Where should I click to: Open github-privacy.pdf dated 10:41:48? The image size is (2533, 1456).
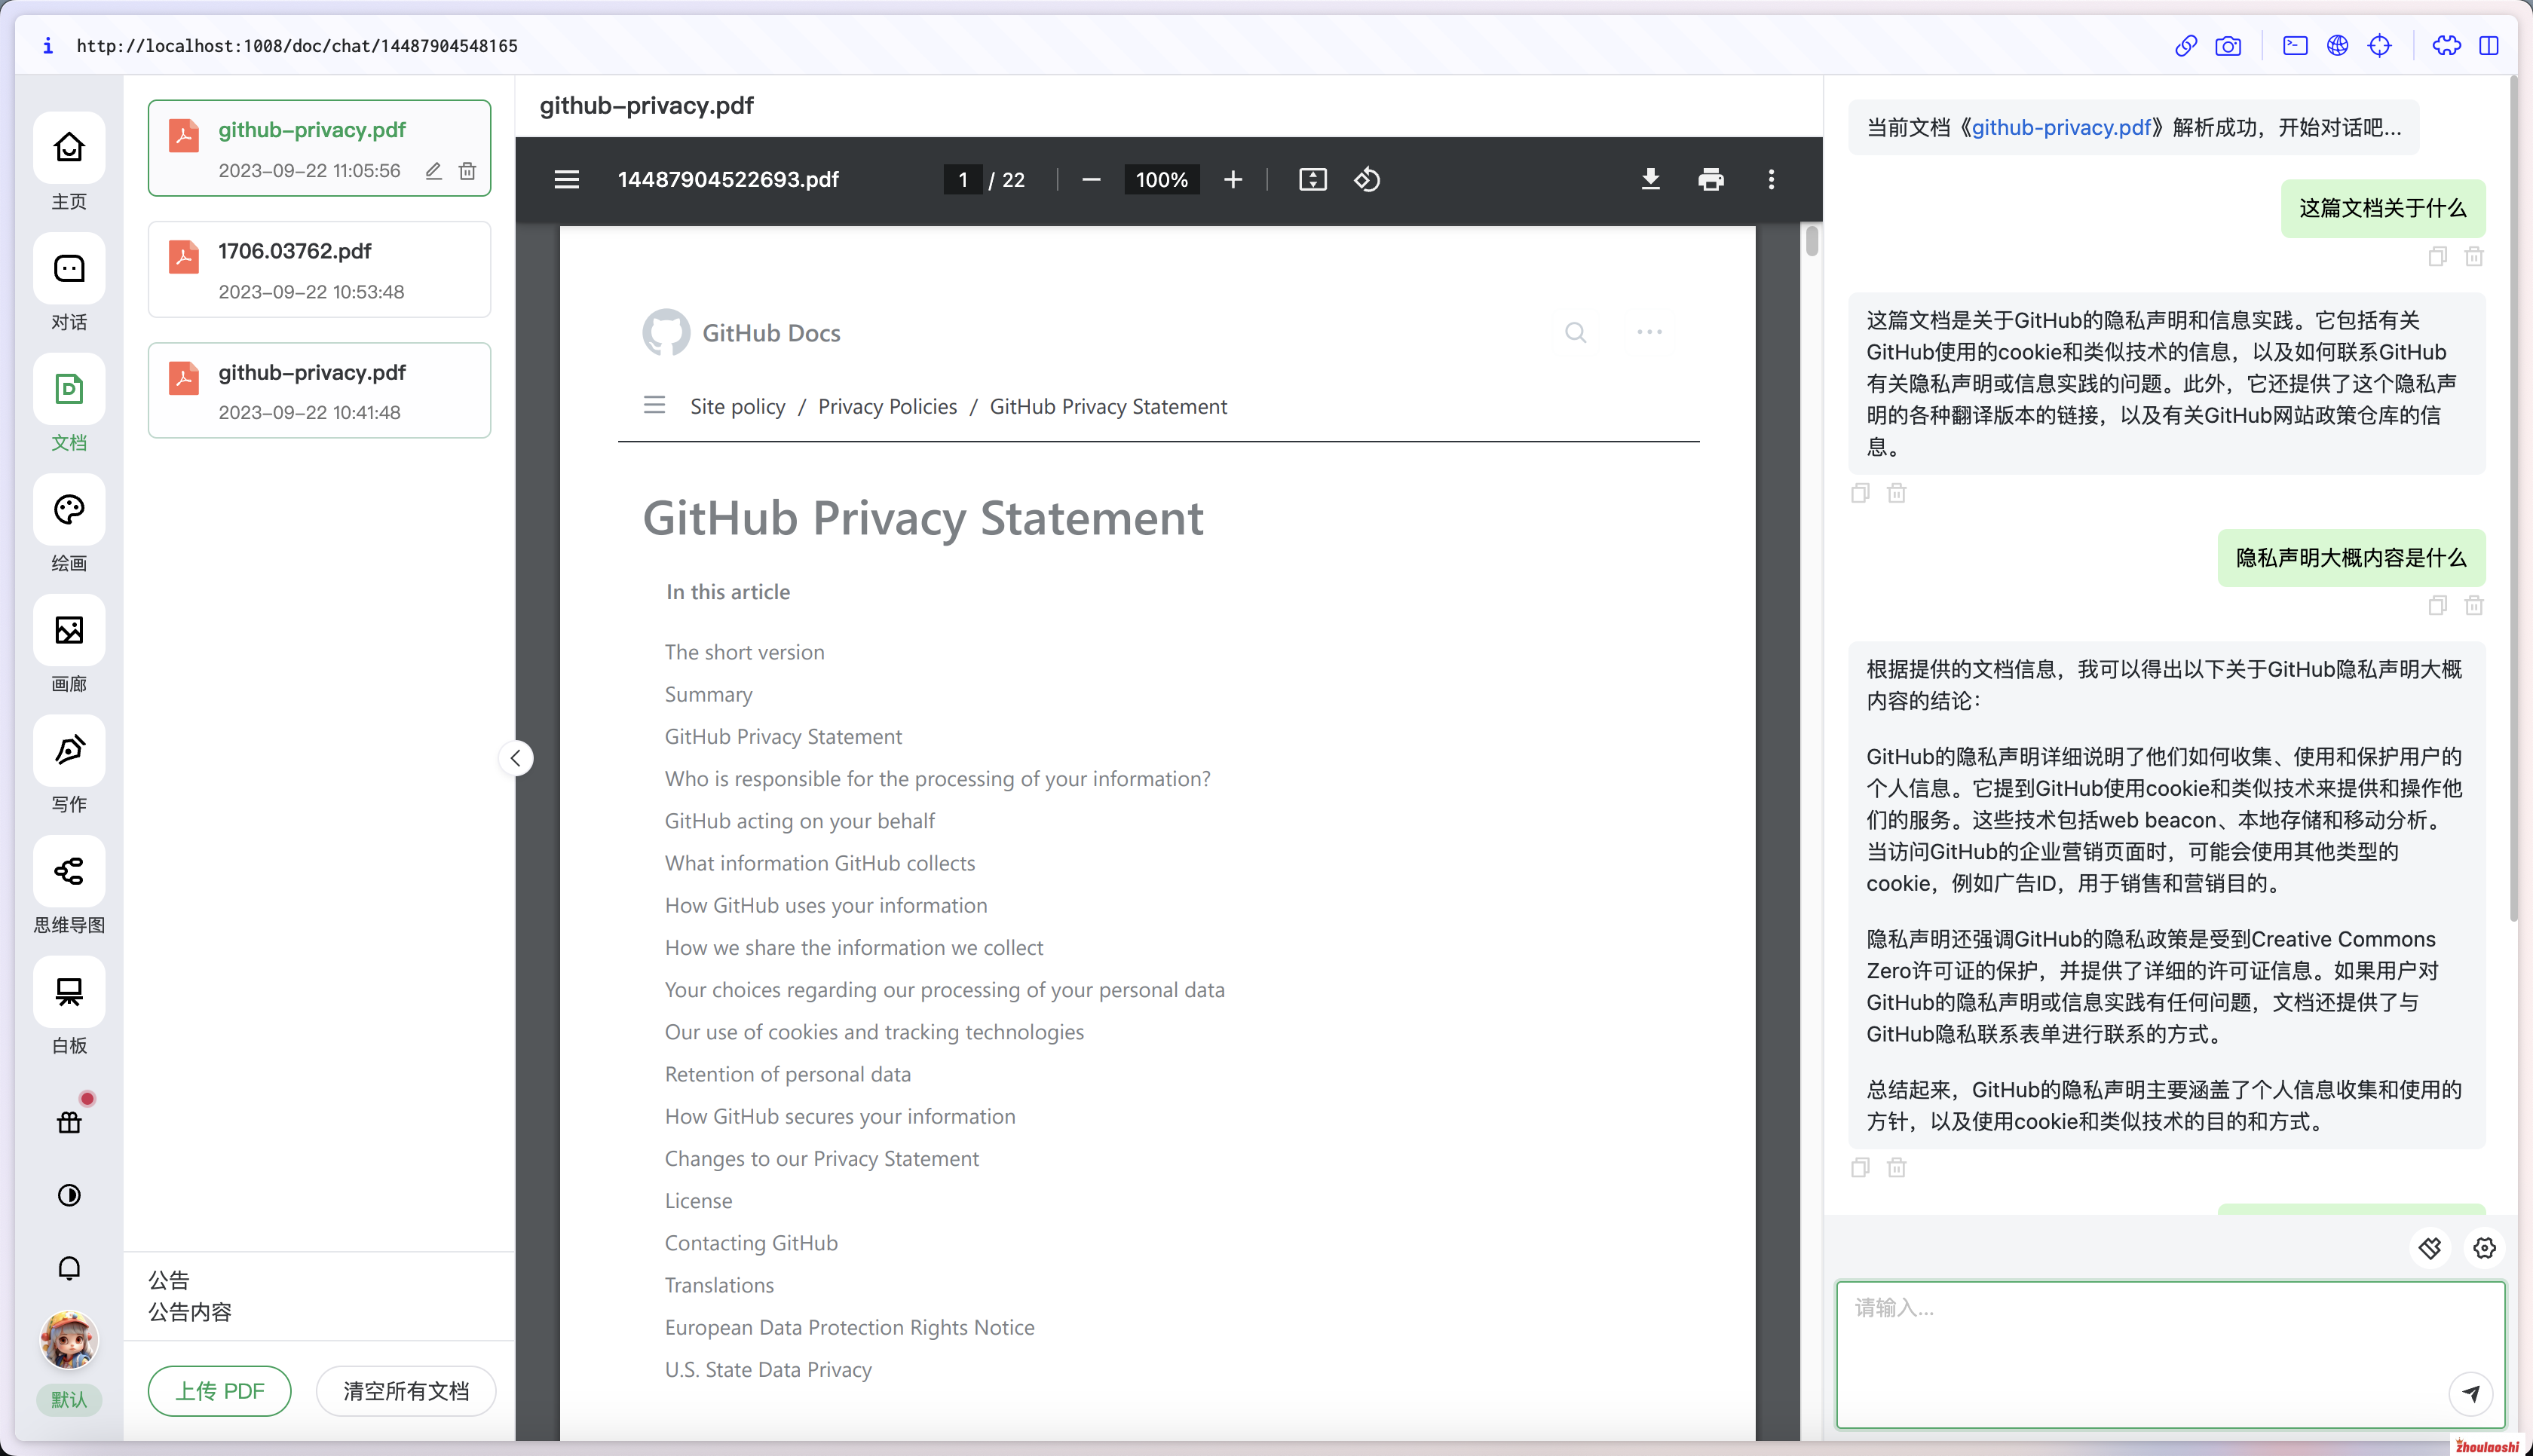(x=319, y=390)
